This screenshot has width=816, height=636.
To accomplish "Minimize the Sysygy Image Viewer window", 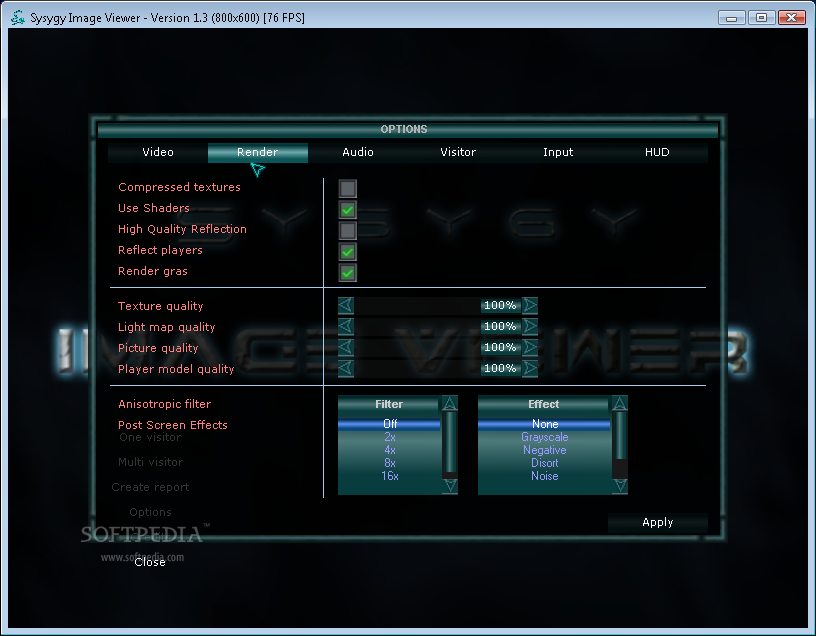I will [x=731, y=18].
